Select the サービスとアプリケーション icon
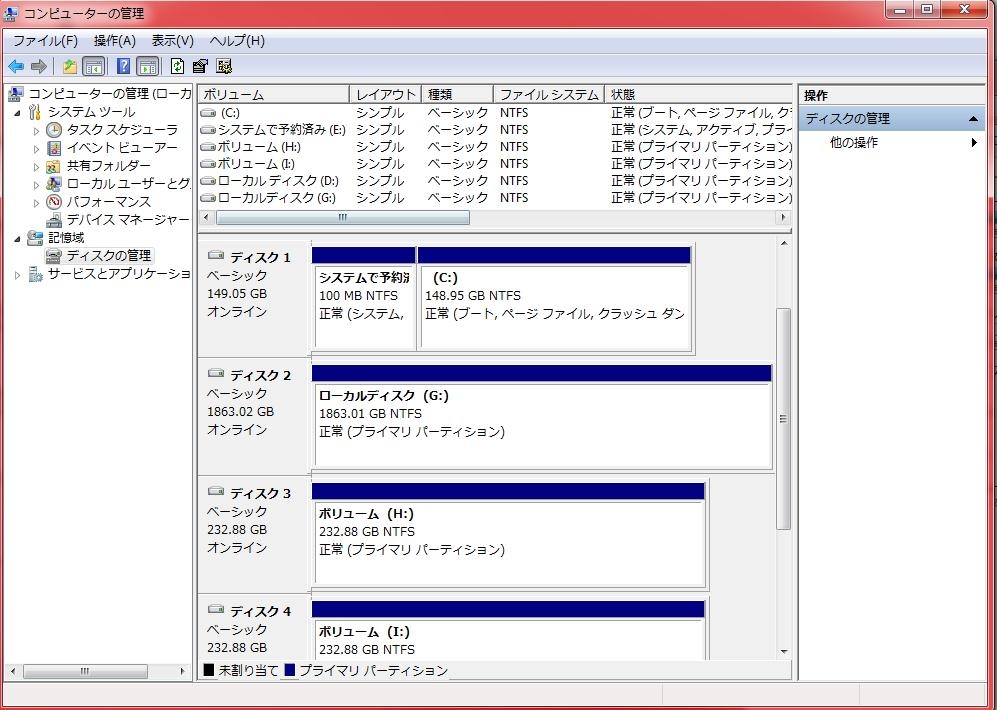Viewport: 997px width, 710px height. (x=35, y=274)
